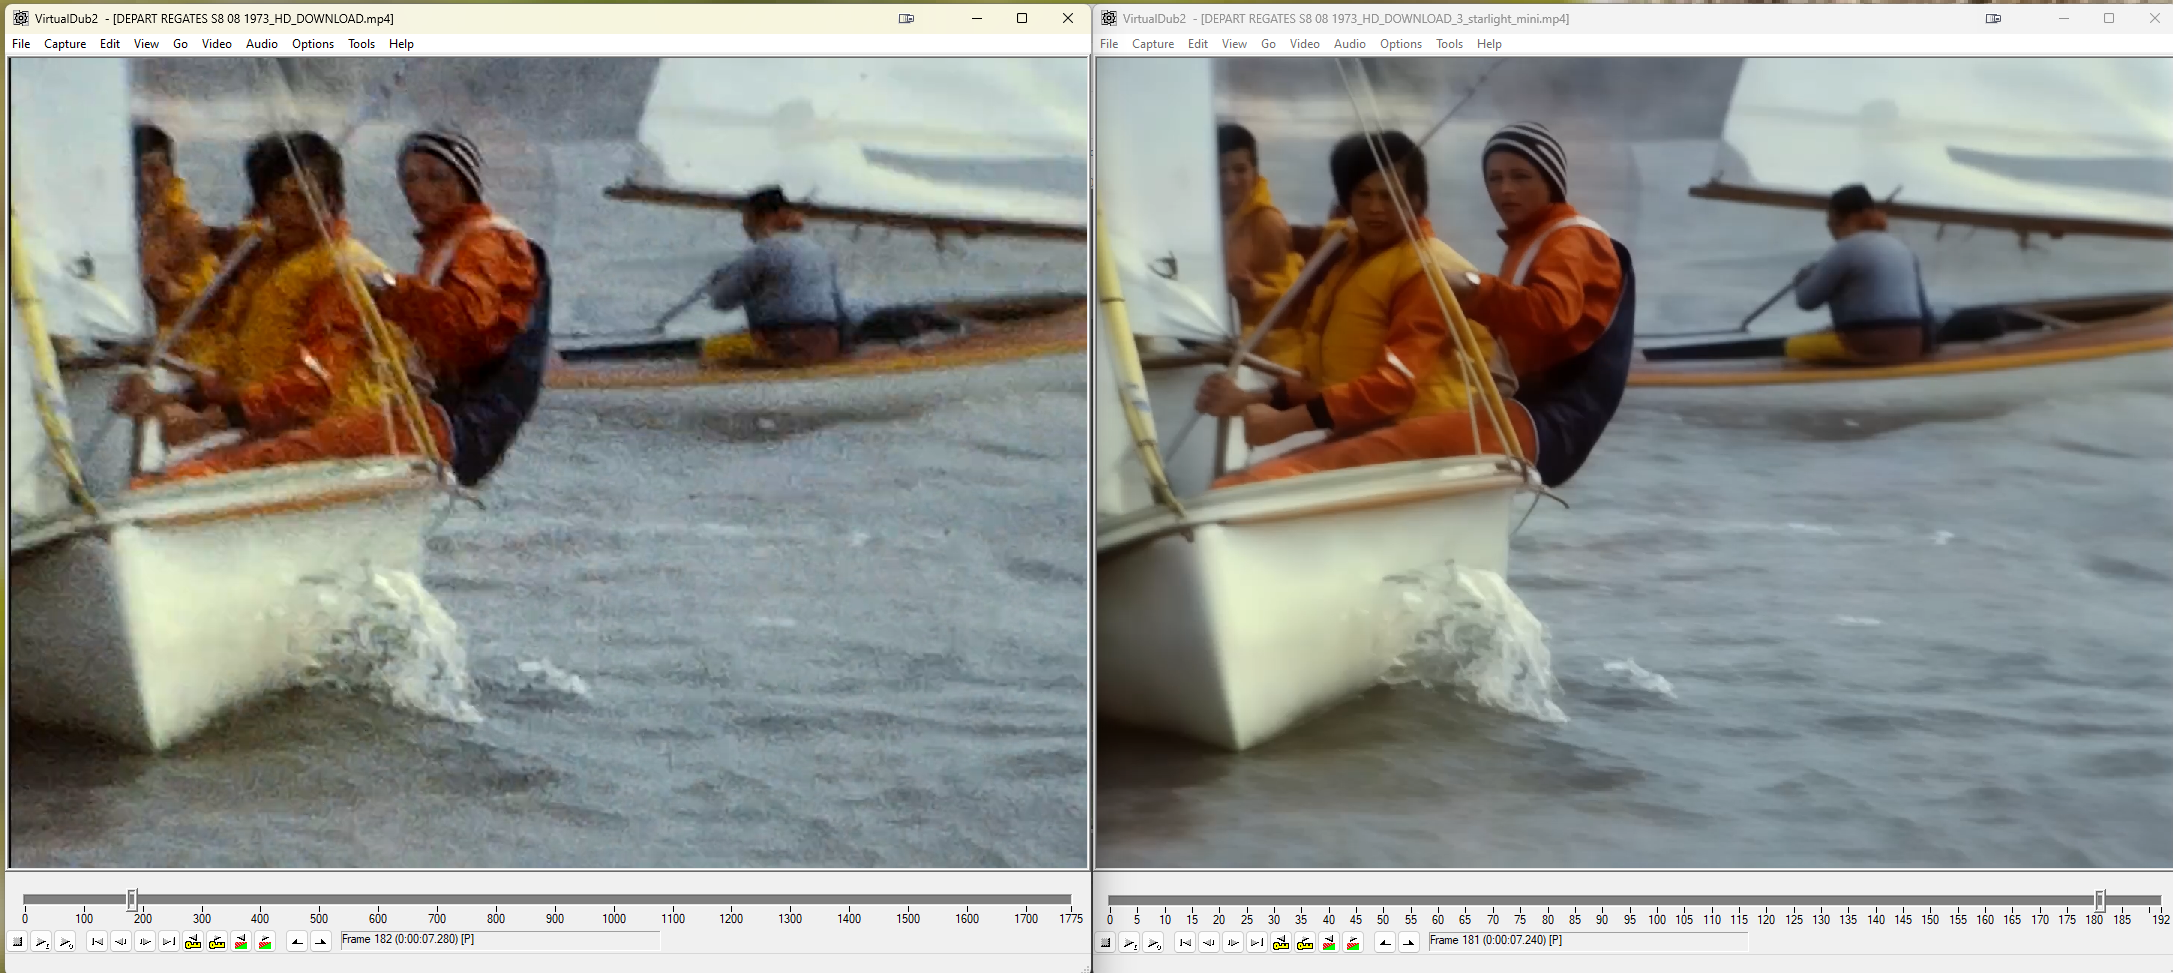Image resolution: width=2173 pixels, height=973 pixels.
Task: Open the Video menu in the left window
Action: [x=216, y=44]
